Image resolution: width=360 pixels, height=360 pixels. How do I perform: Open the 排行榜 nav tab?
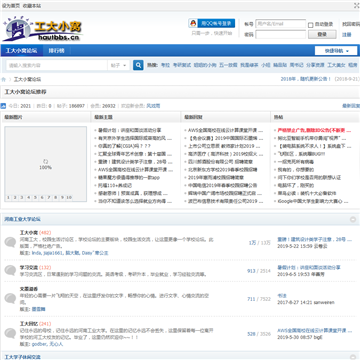pyautogui.click(x=56, y=51)
